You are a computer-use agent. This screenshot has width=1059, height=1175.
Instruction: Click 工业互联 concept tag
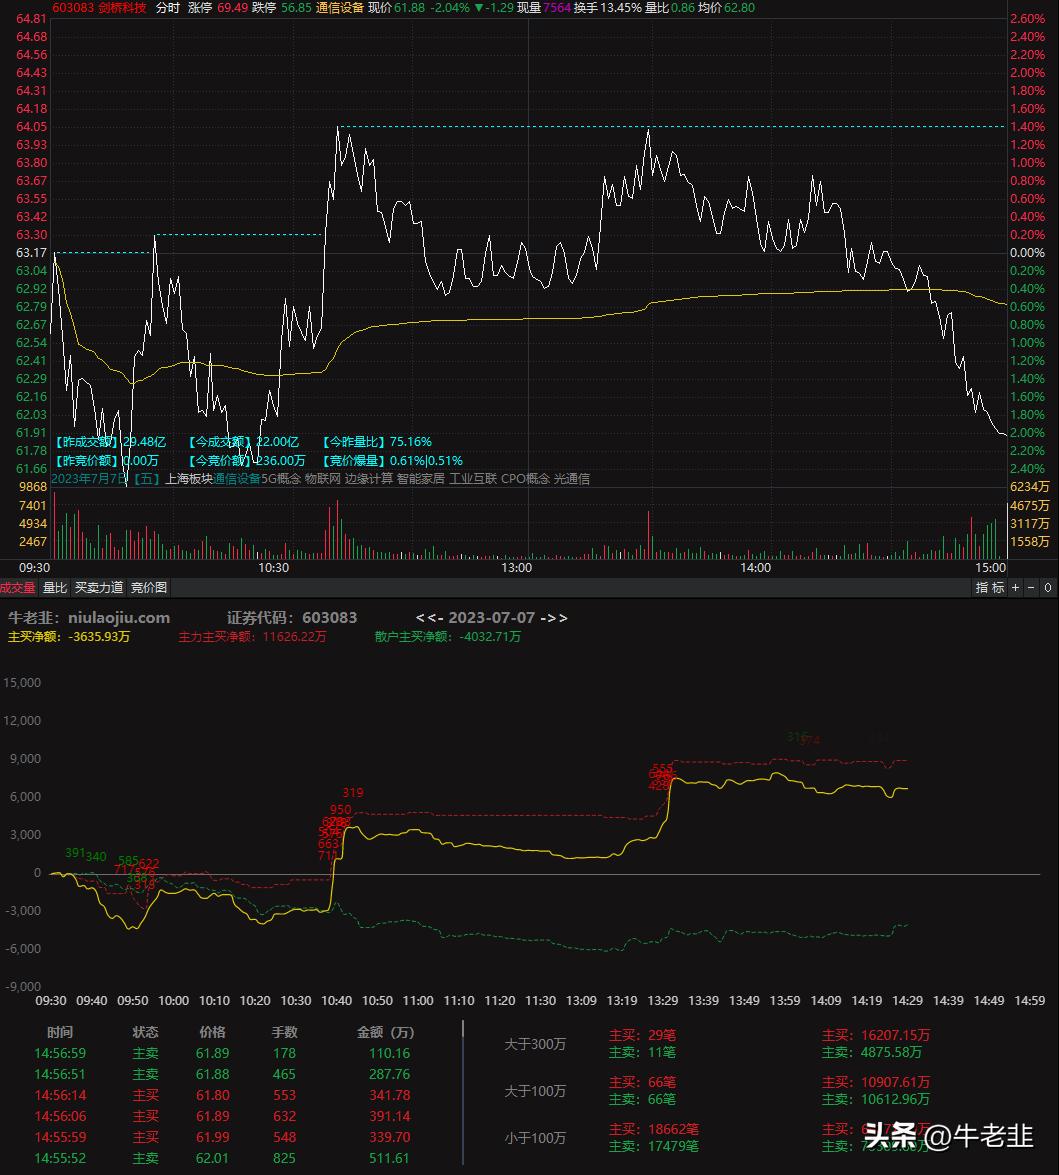[473, 478]
